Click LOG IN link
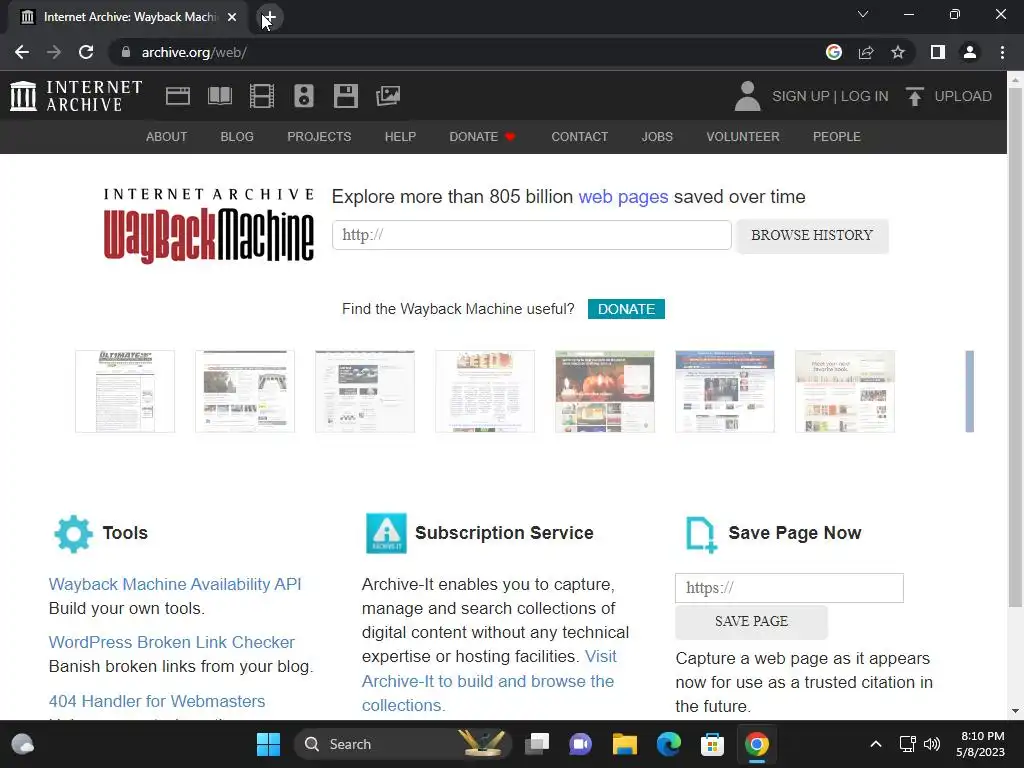Viewport: 1024px width, 768px height. tap(865, 96)
